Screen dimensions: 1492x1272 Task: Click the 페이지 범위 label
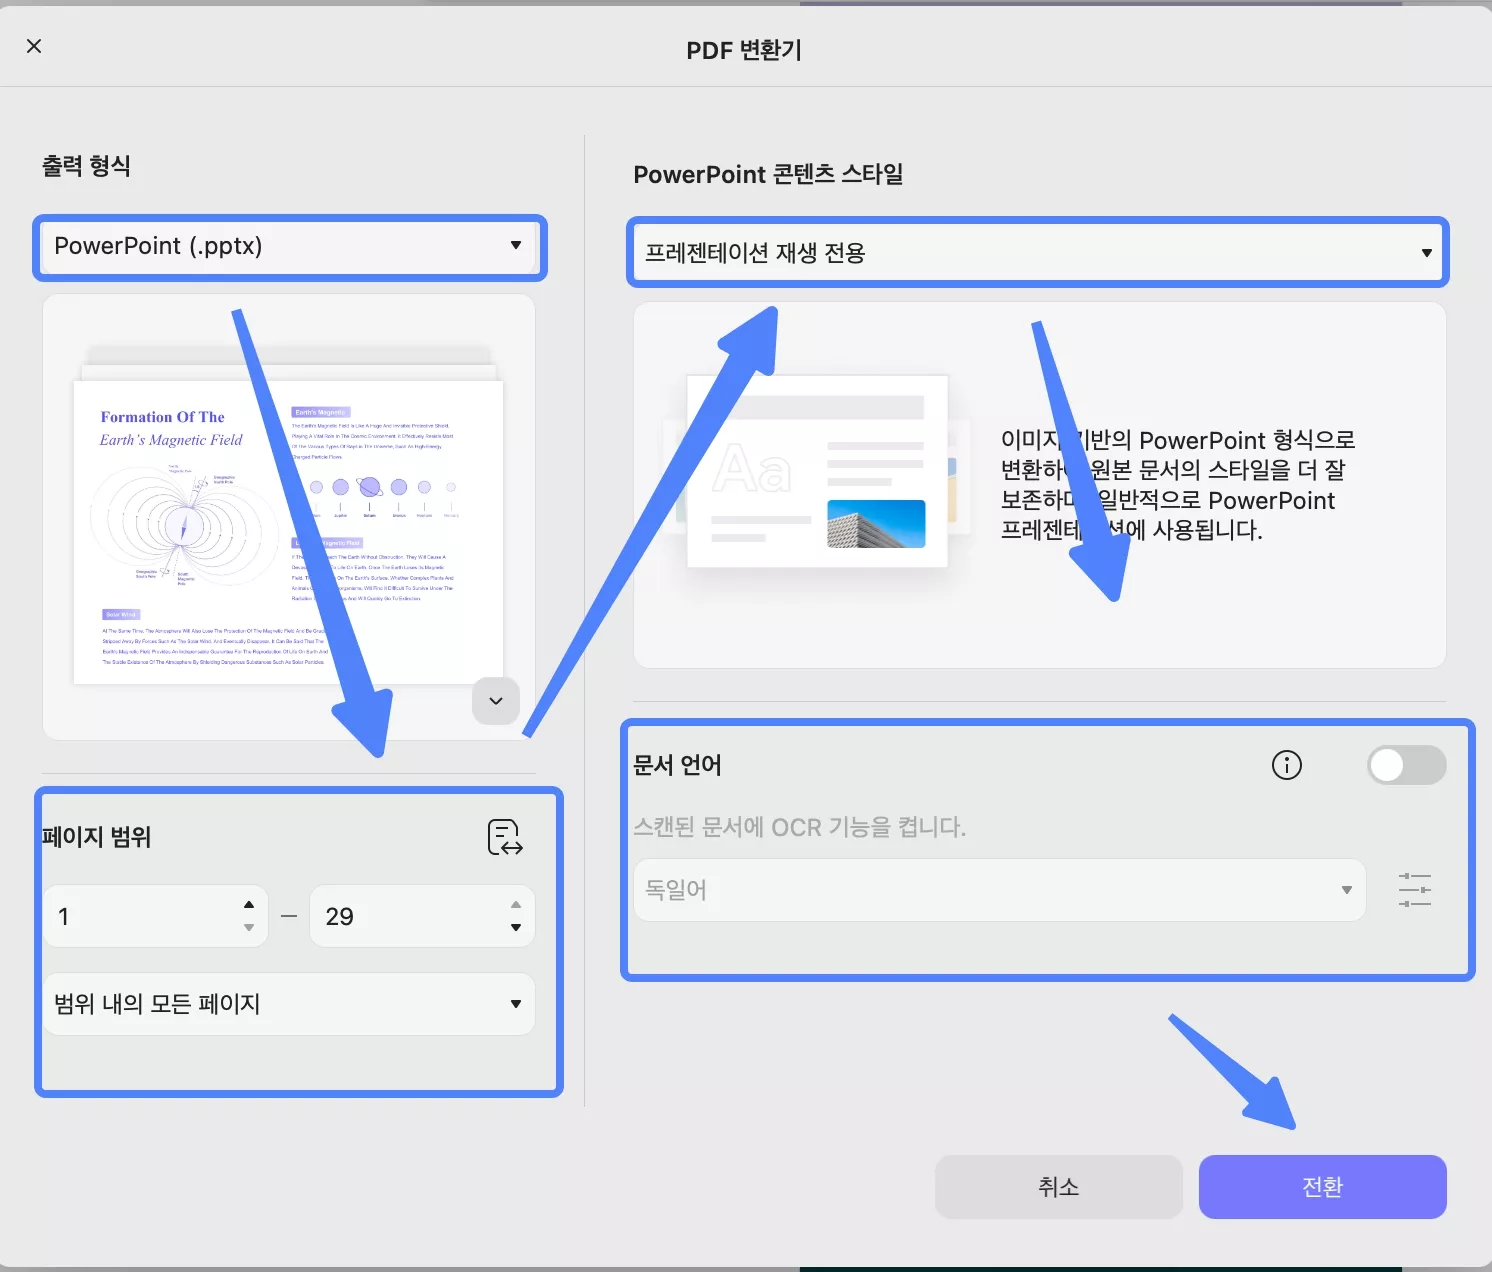point(96,837)
